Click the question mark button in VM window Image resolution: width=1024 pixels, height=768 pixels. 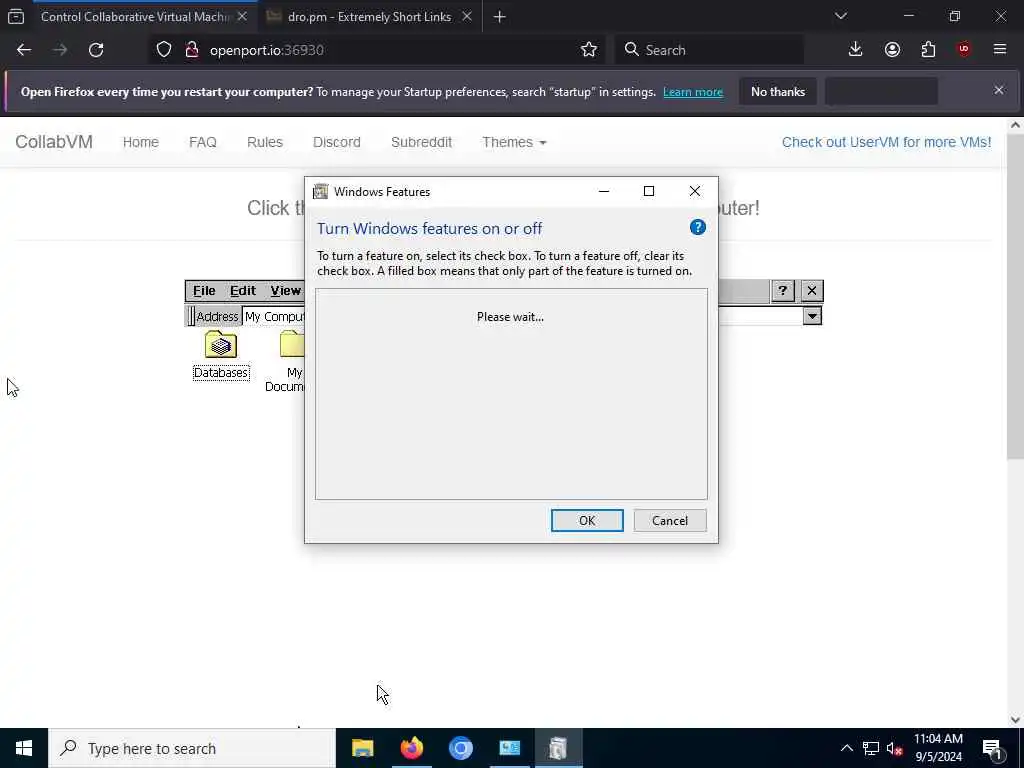(x=782, y=291)
